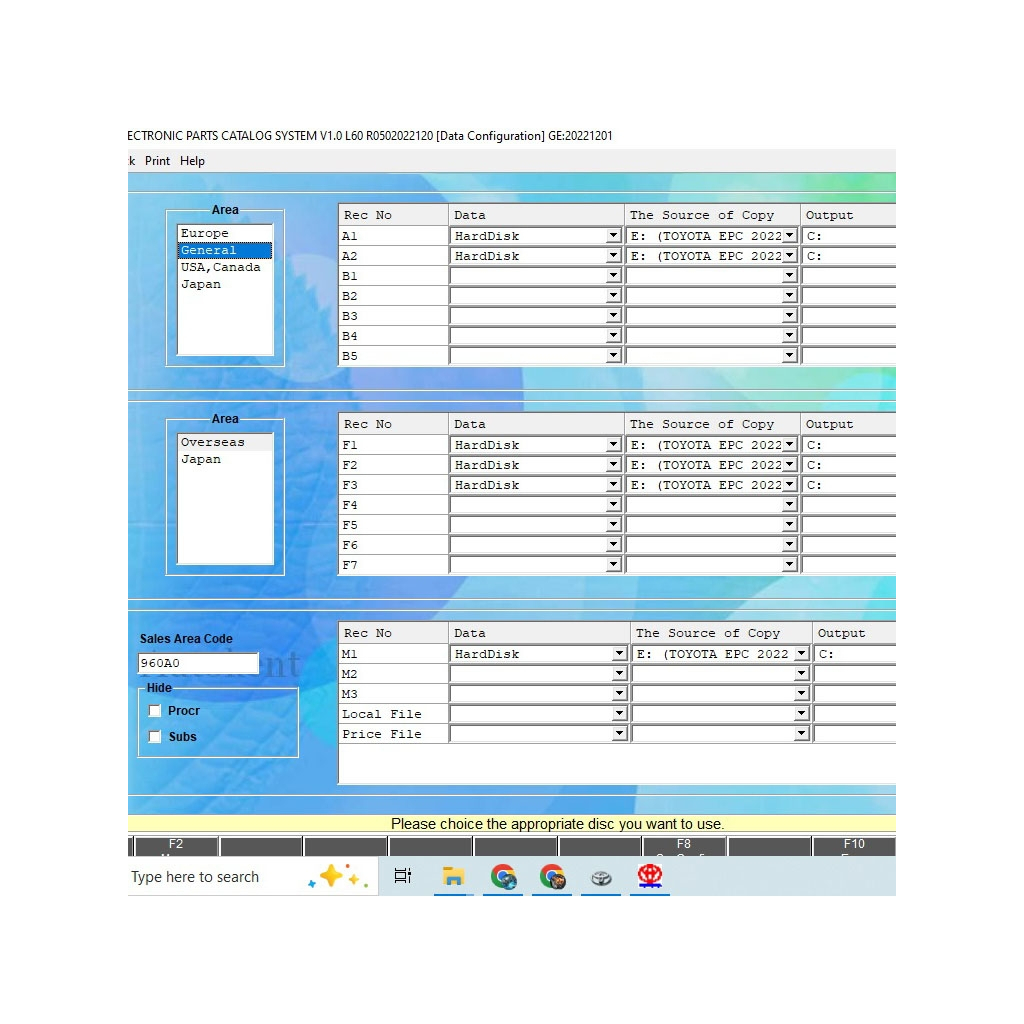Open the Help menu
The image size is (1024, 1024).
[x=192, y=161]
